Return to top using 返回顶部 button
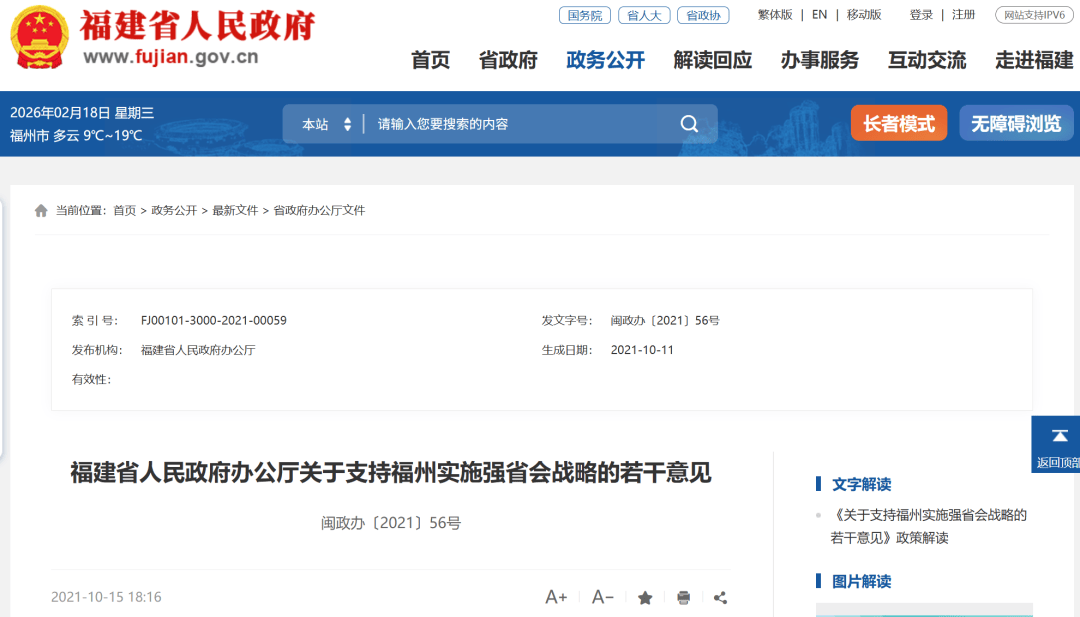This screenshot has height=617, width=1080. (x=1058, y=445)
